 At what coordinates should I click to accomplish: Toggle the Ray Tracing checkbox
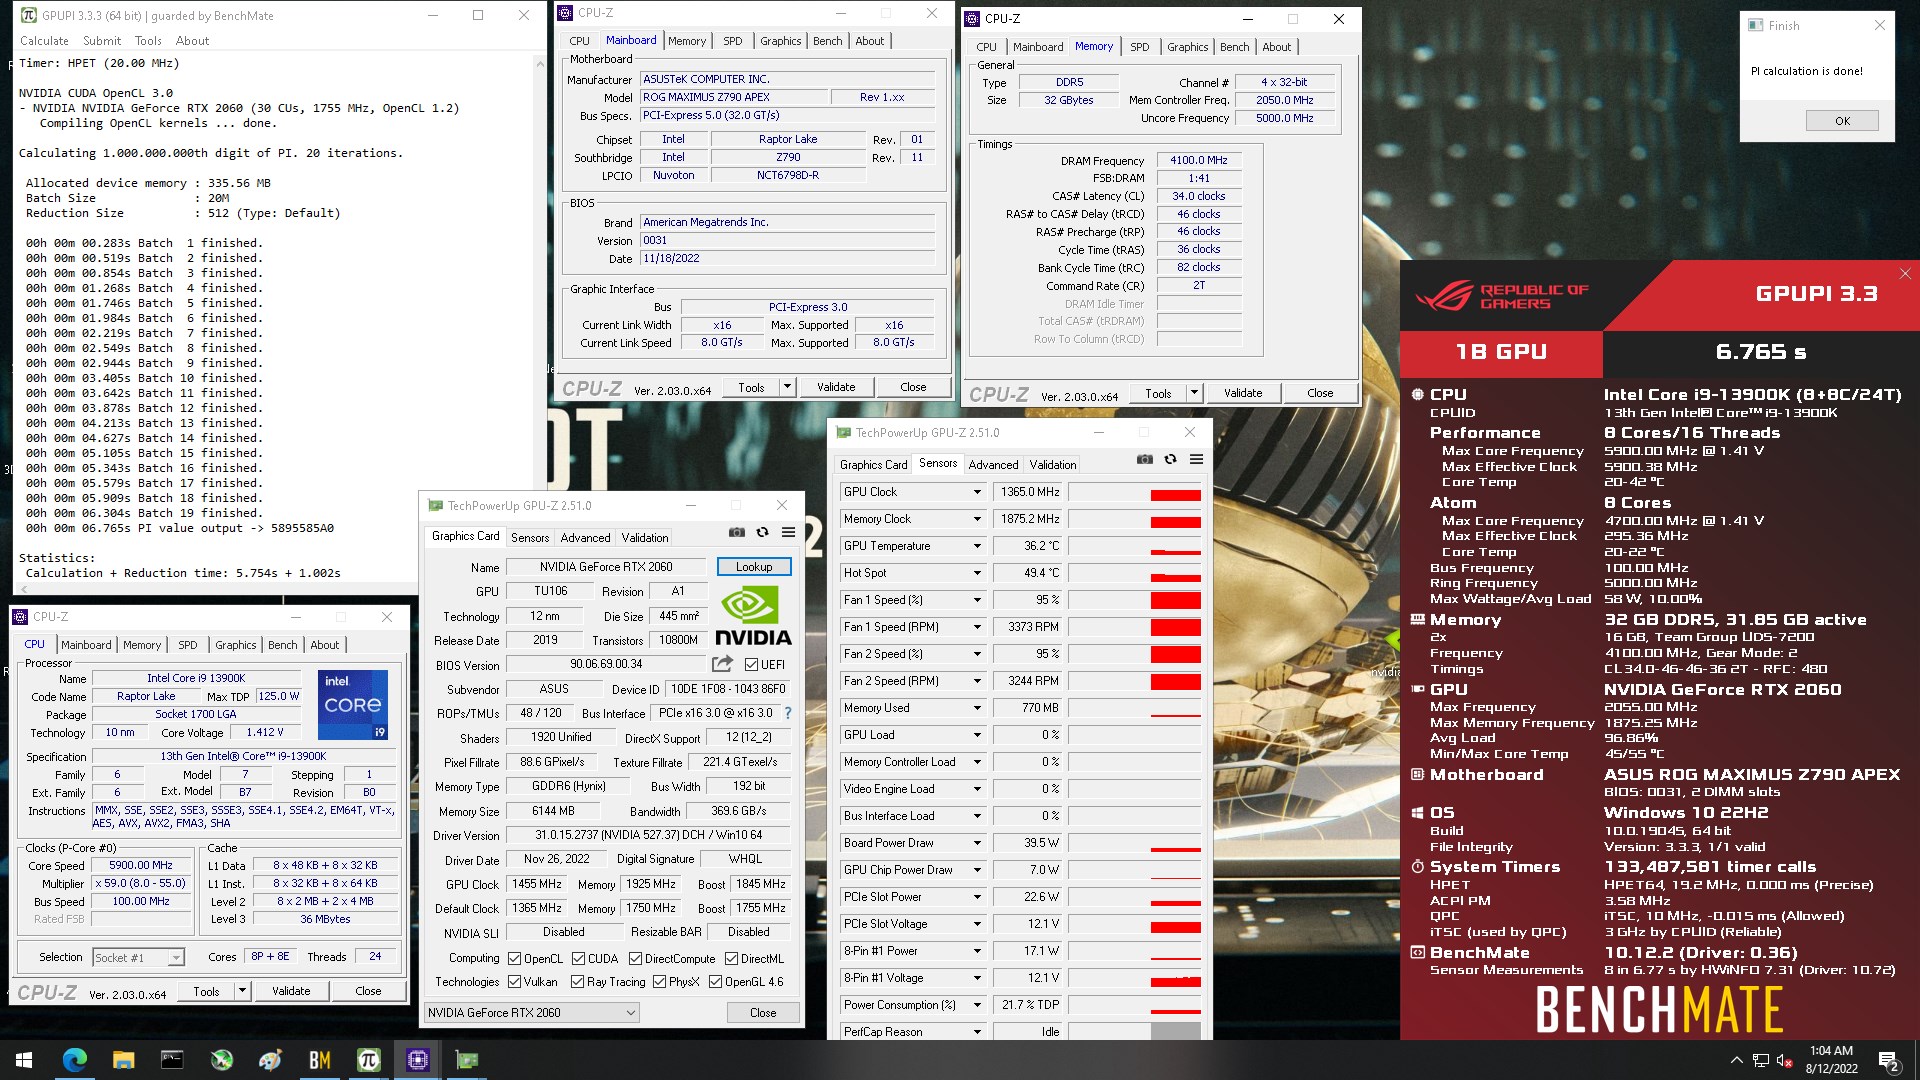point(577,981)
